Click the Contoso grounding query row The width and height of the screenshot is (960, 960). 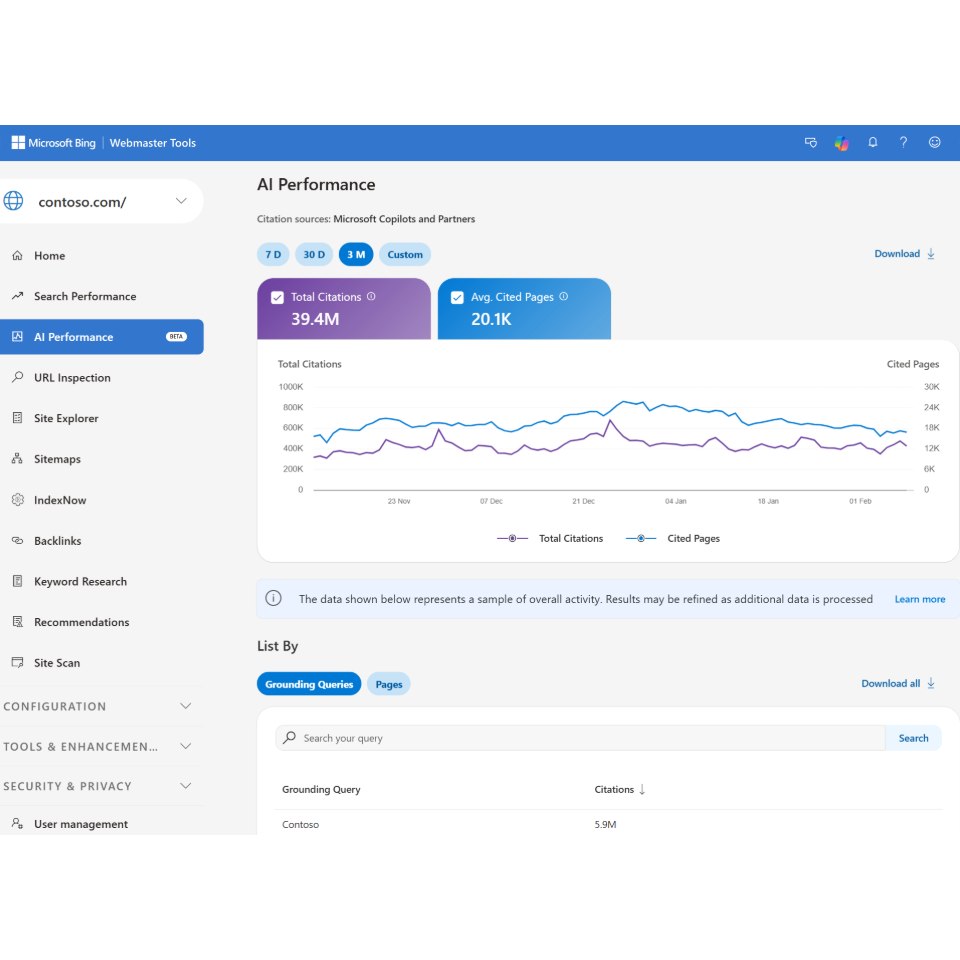[x=609, y=824]
